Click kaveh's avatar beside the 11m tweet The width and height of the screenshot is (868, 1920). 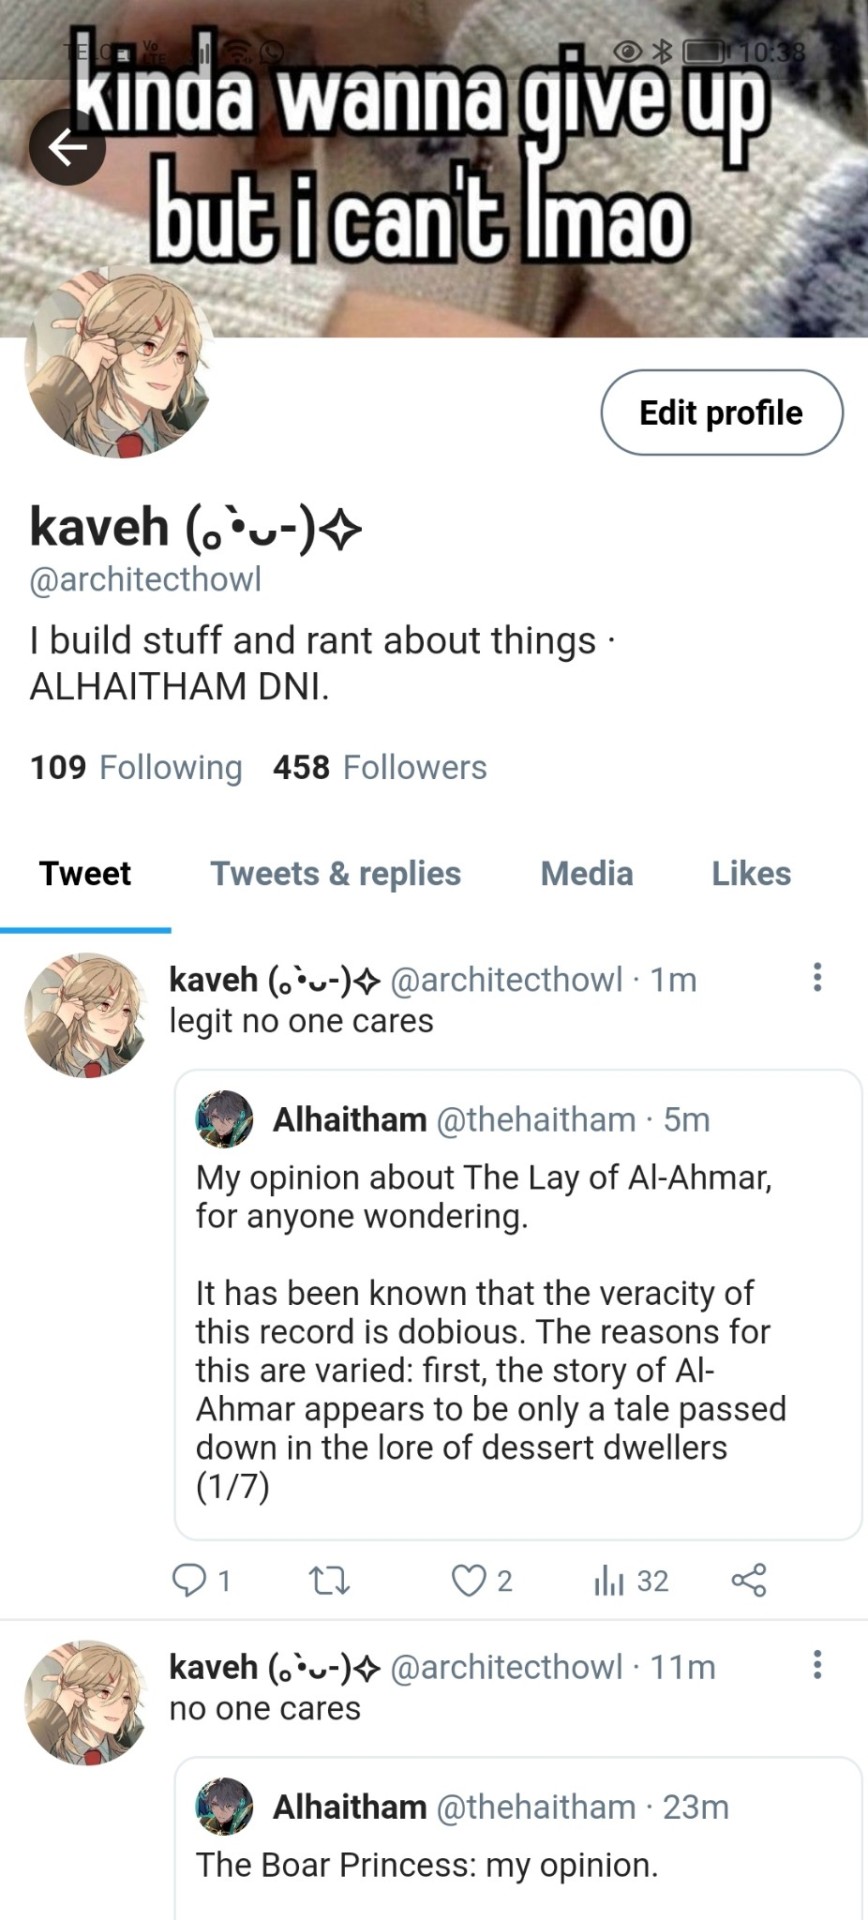[x=86, y=1702]
